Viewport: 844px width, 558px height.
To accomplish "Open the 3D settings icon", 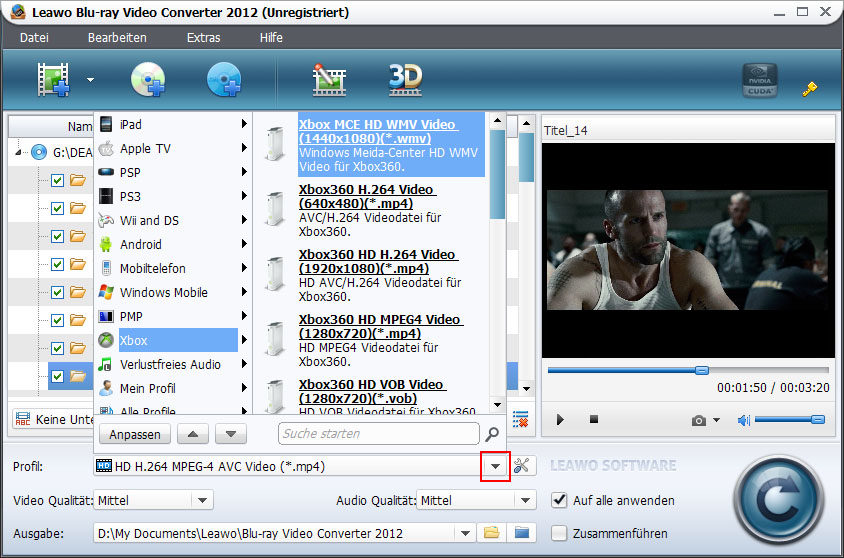I will coord(405,80).
